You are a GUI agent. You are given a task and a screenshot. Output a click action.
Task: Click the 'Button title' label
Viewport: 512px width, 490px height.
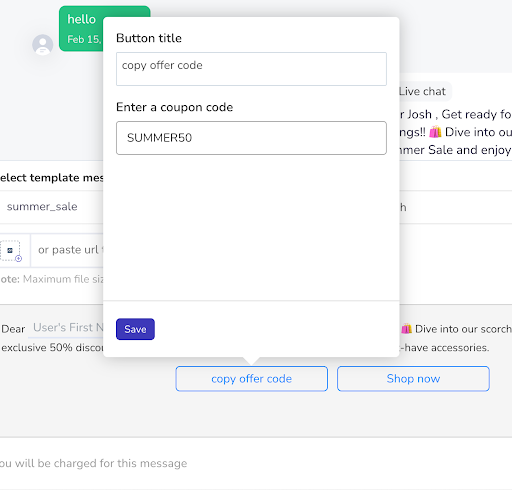coord(149,38)
